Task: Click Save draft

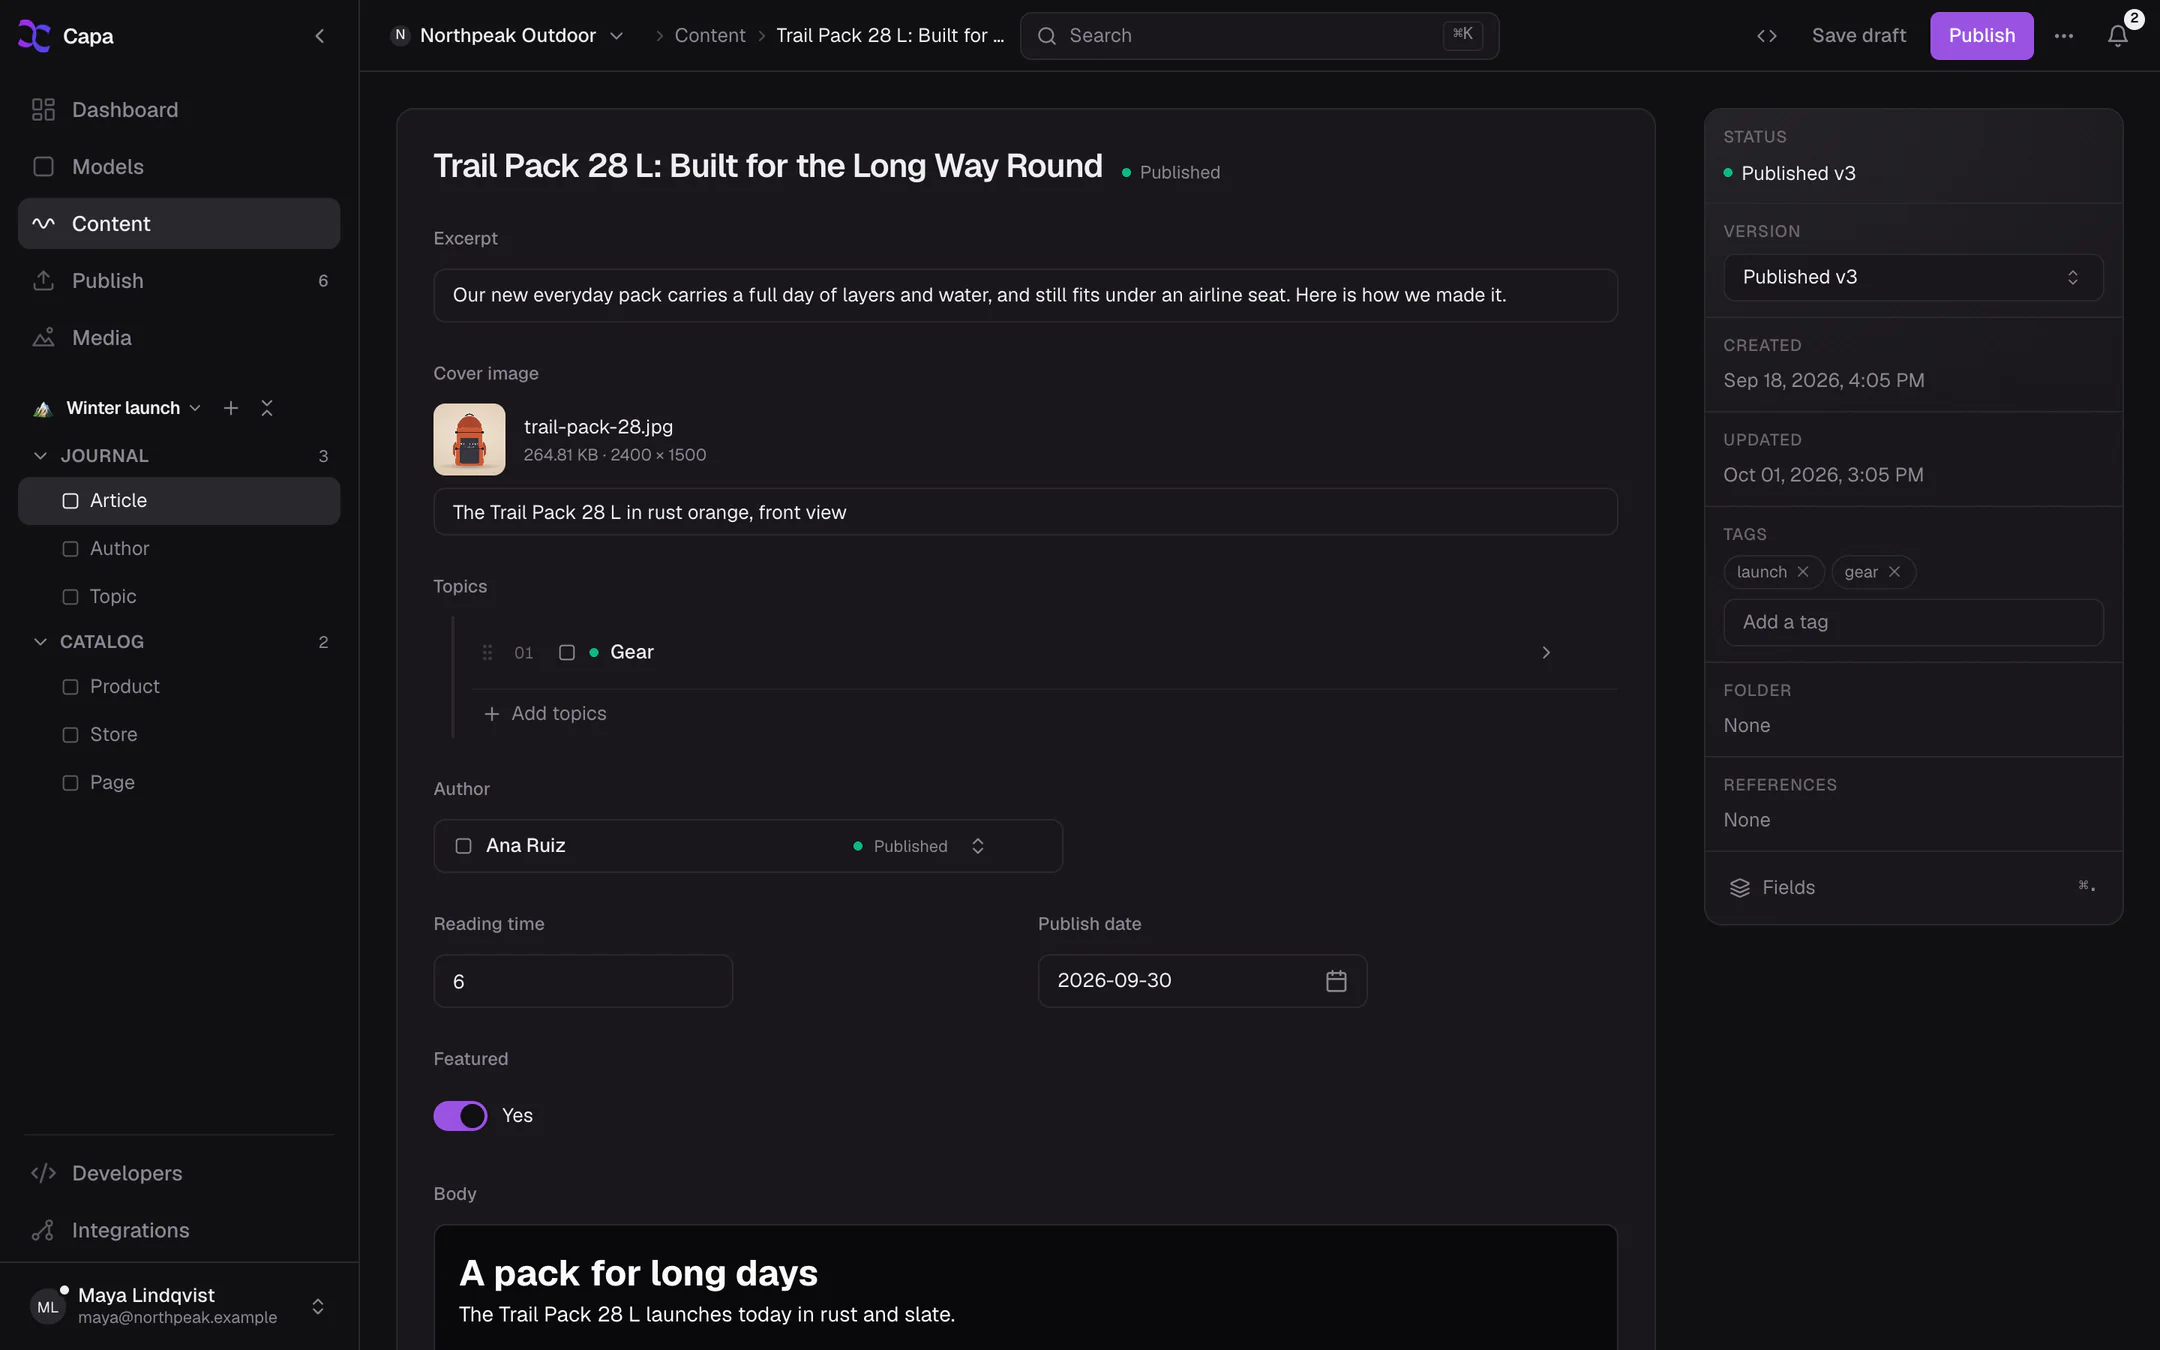Action: point(1859,36)
